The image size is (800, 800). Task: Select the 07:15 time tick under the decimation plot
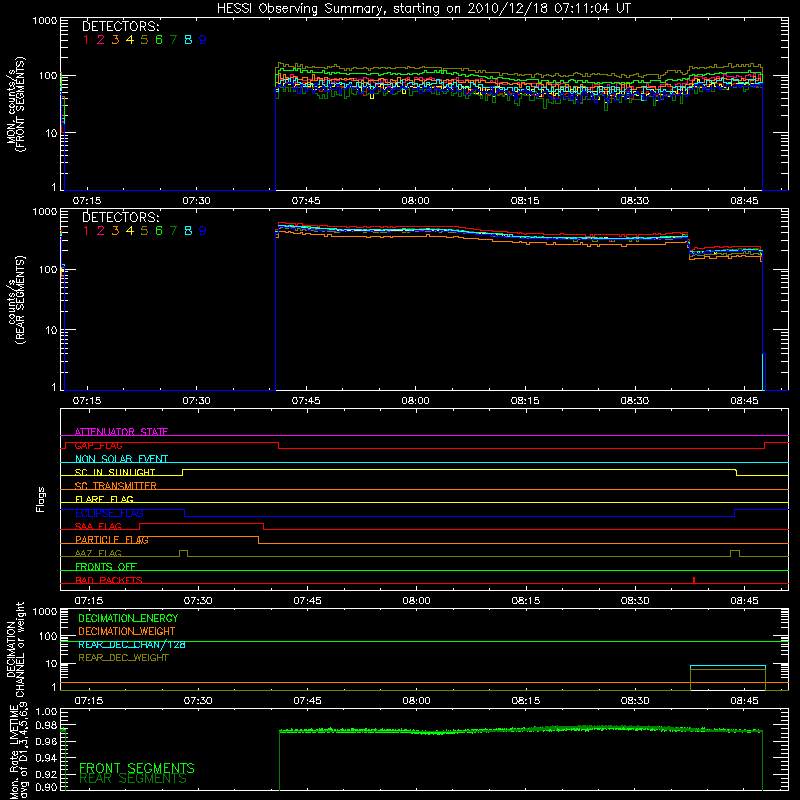tap(89, 701)
